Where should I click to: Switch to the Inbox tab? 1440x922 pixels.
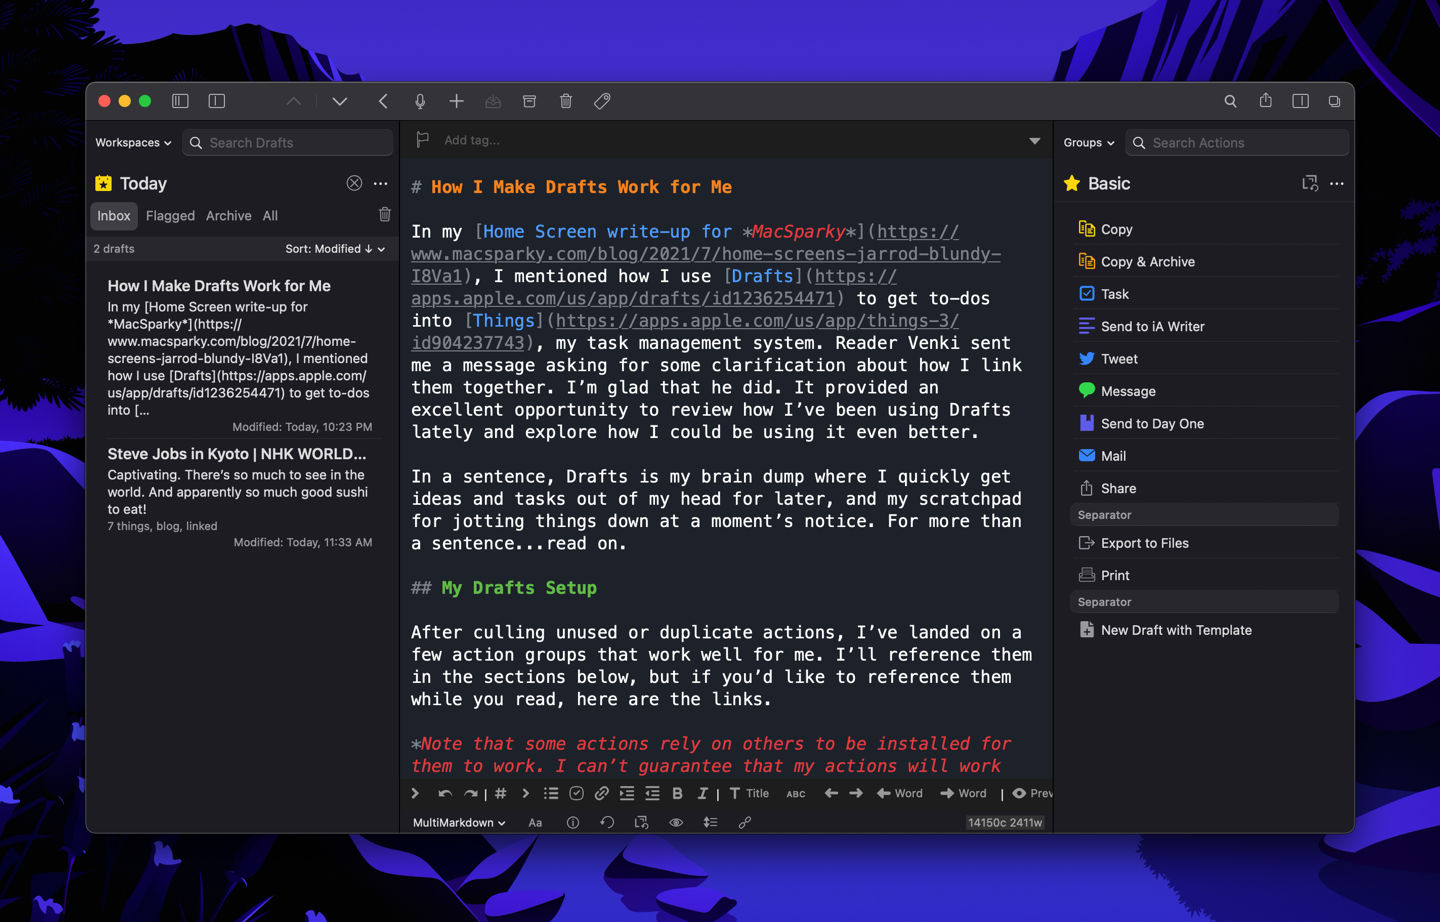coord(114,216)
